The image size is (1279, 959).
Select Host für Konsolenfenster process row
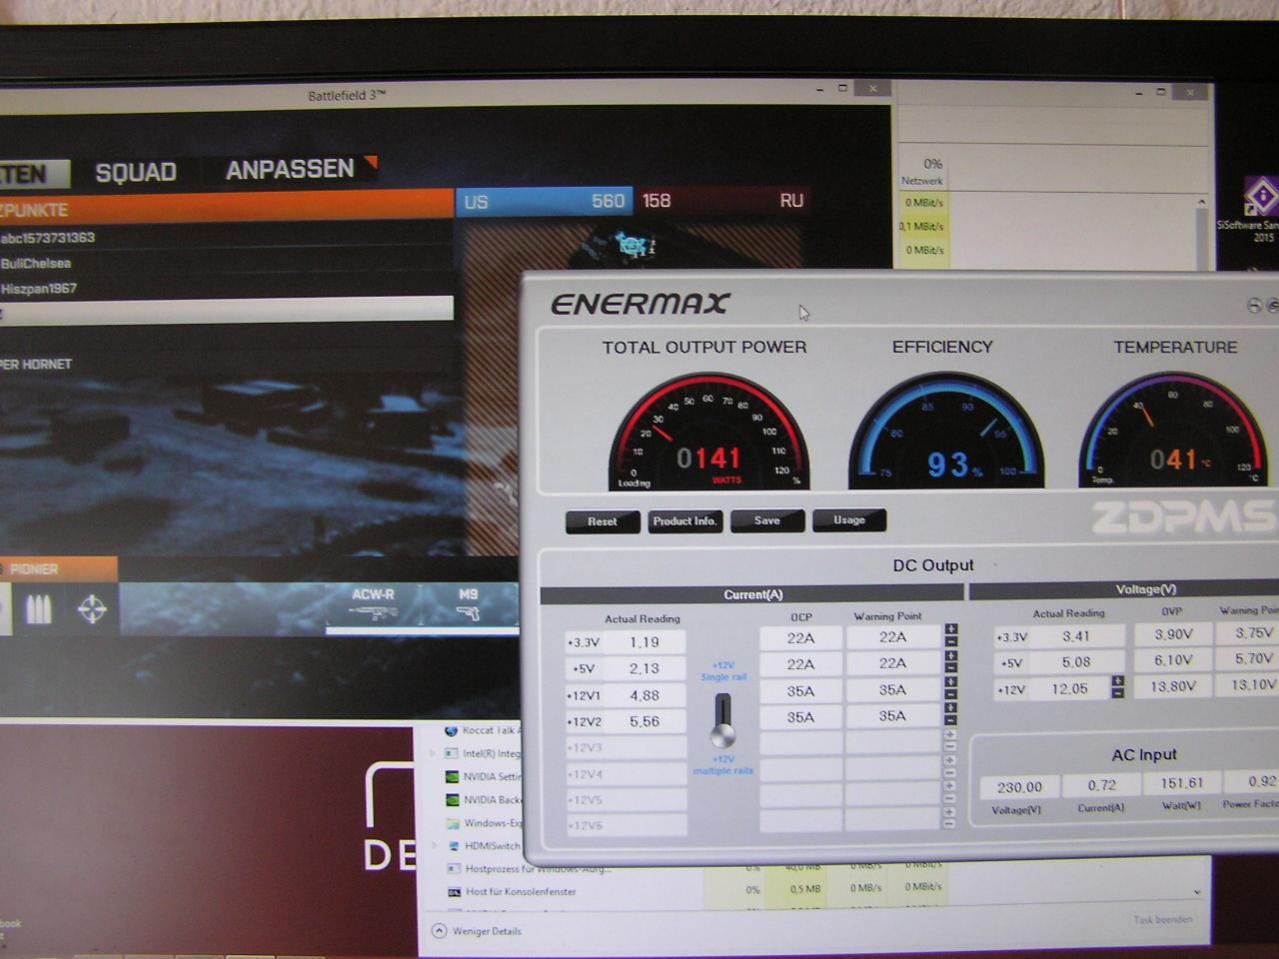(520, 891)
